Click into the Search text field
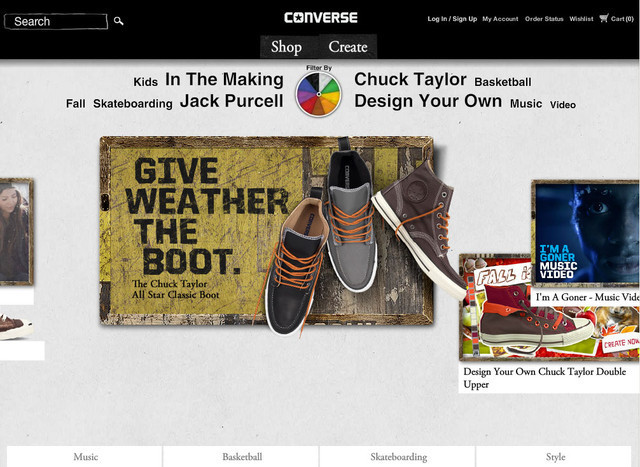The image size is (640, 467). tap(56, 21)
